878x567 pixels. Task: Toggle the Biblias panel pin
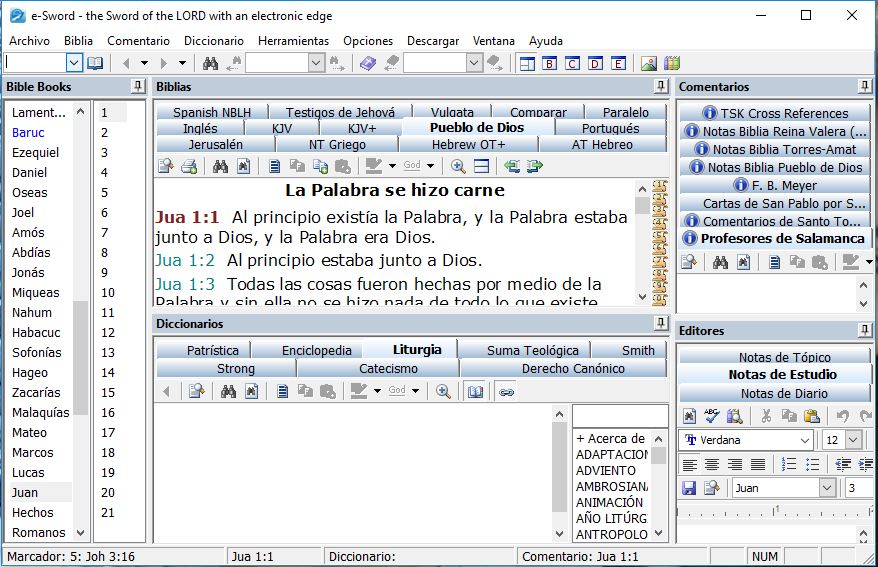661,86
